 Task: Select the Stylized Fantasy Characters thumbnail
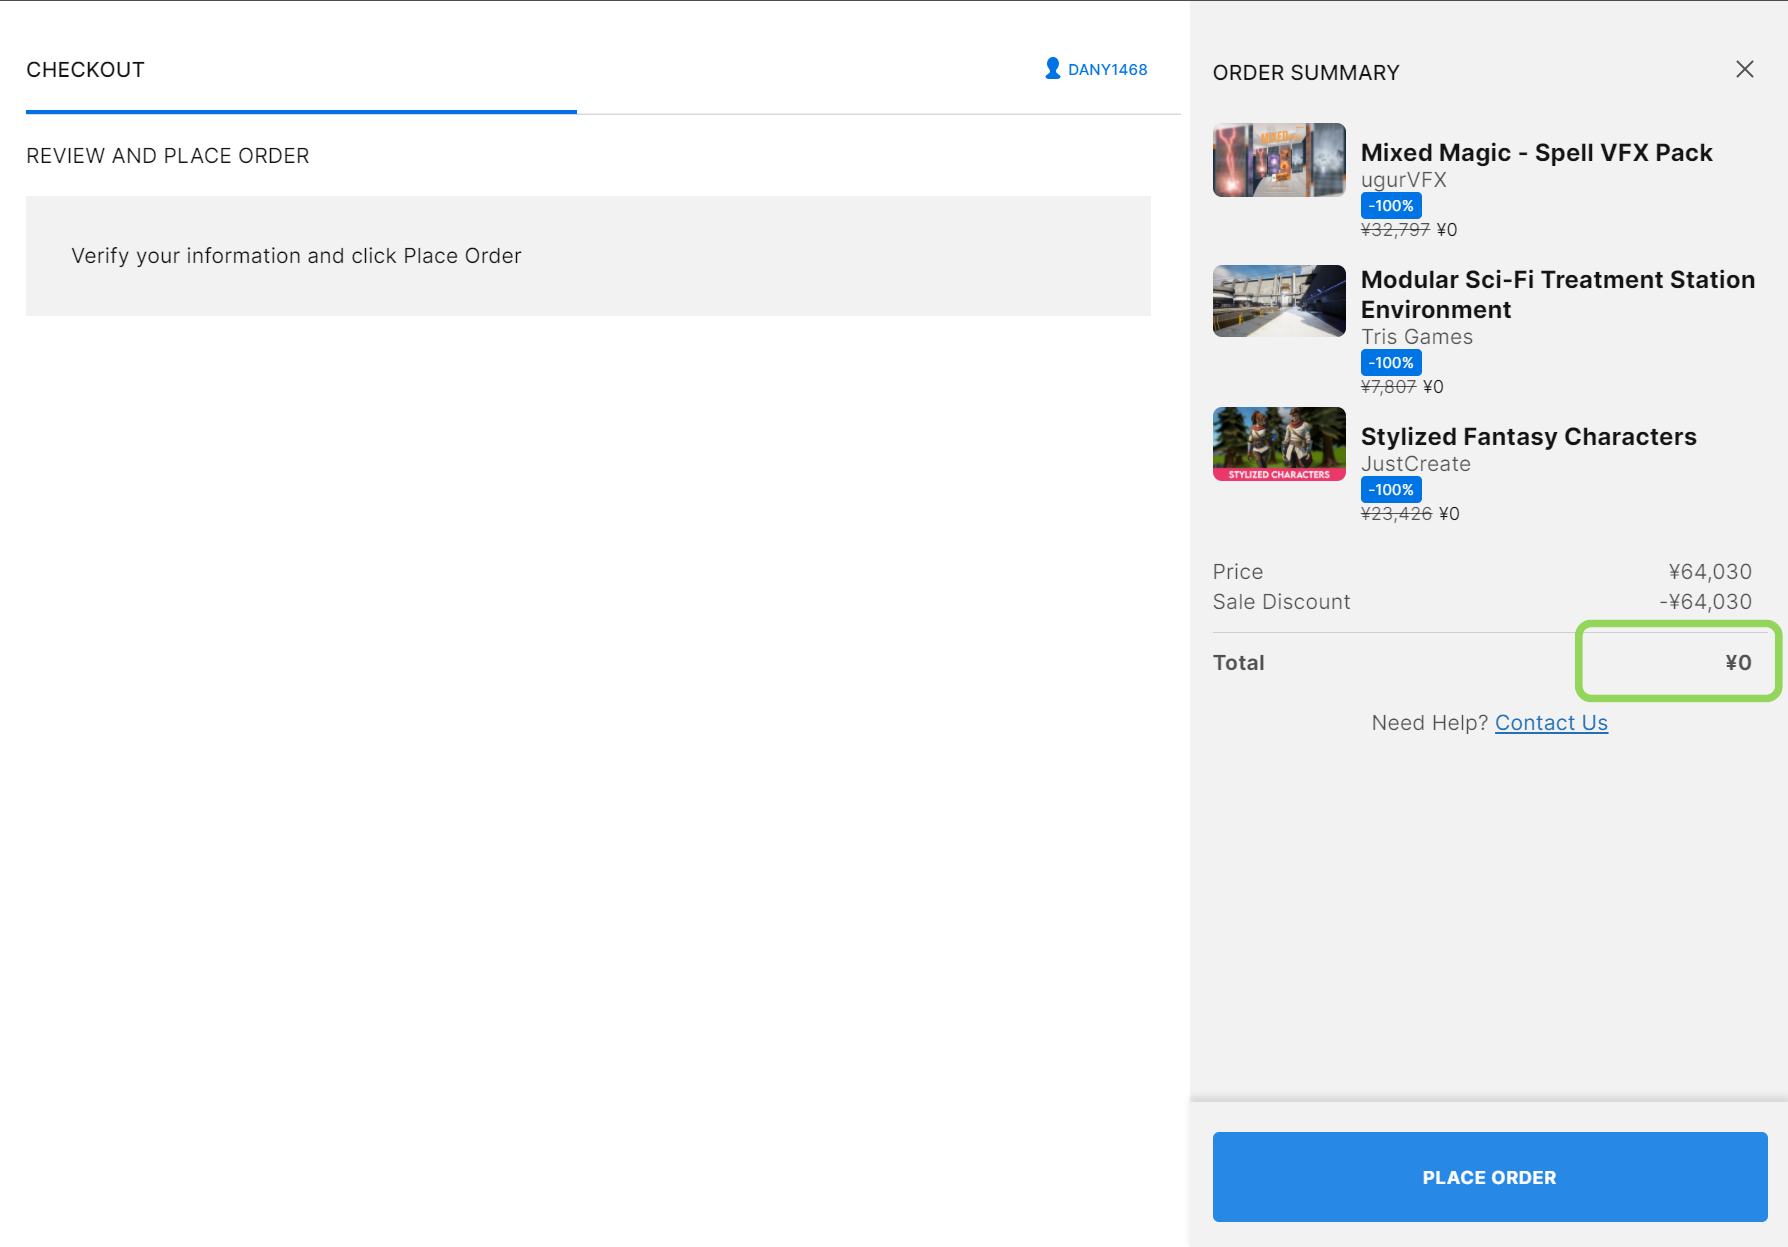pyautogui.click(x=1278, y=444)
